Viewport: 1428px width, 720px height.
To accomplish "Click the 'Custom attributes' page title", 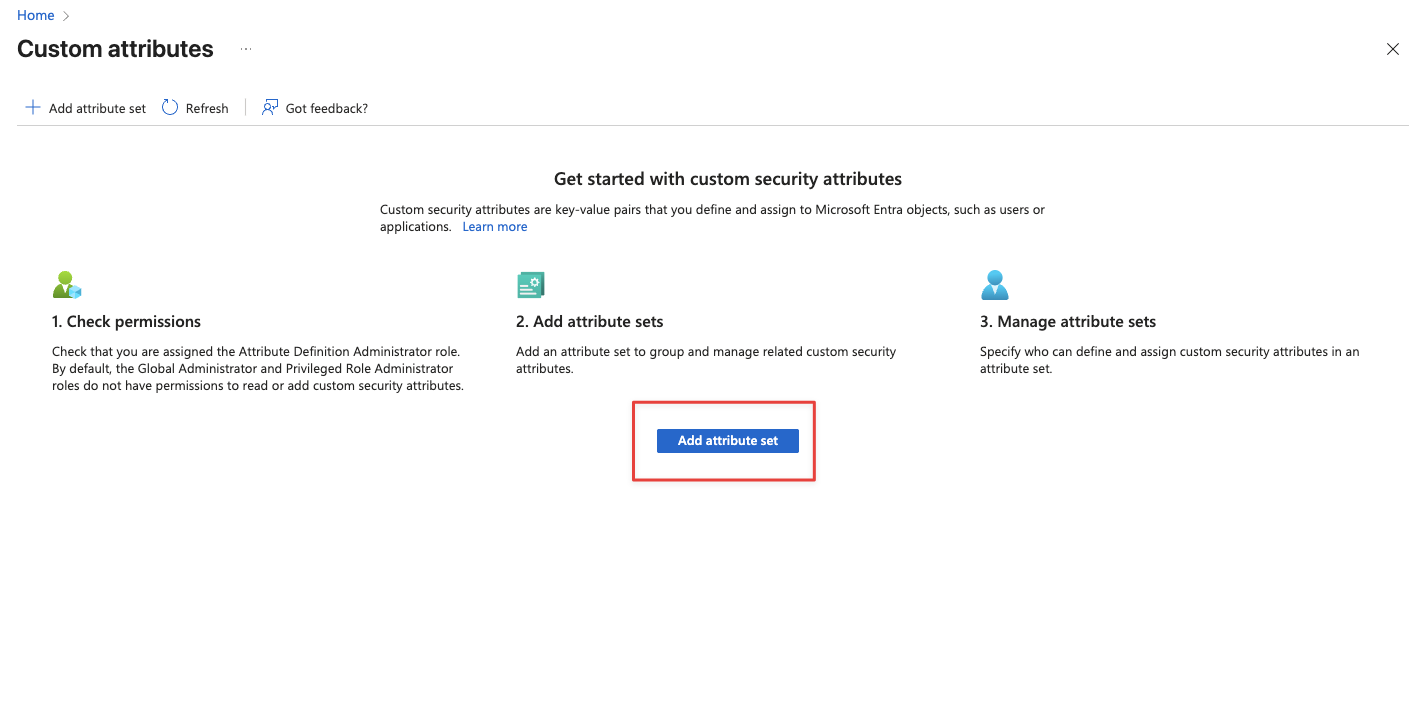I will point(115,49).
